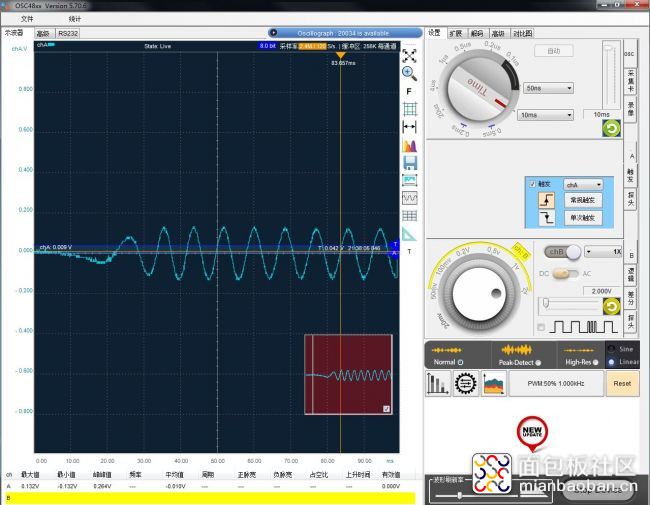Toggle the grid display icon
This screenshot has width=650, height=505.
click(410, 109)
